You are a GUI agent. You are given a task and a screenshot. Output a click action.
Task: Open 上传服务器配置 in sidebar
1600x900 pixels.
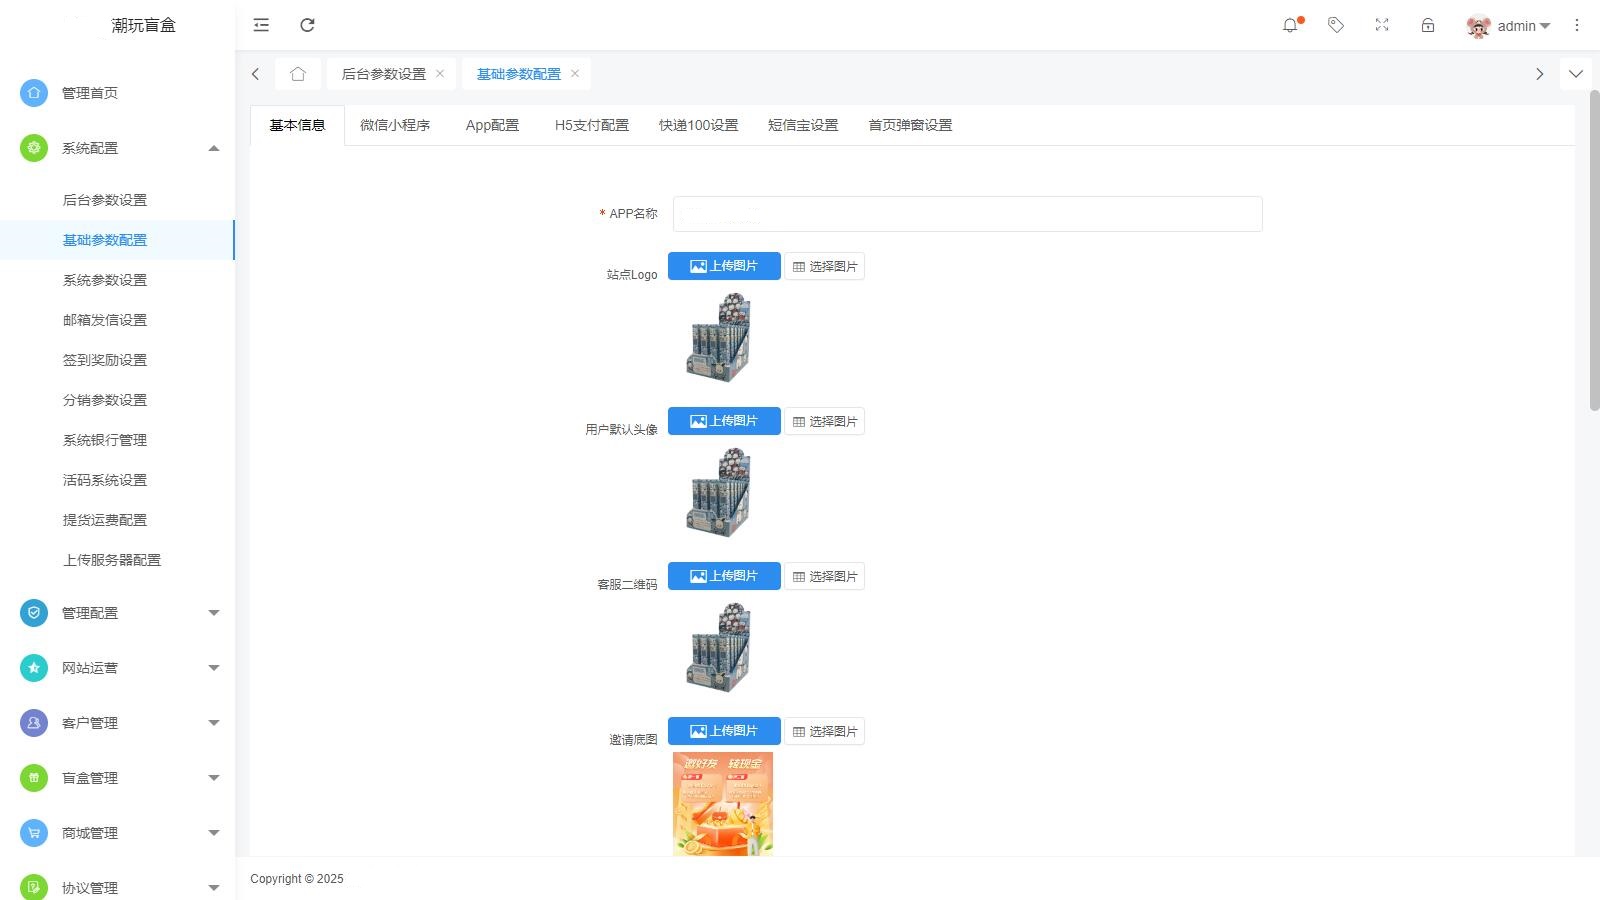[112, 560]
